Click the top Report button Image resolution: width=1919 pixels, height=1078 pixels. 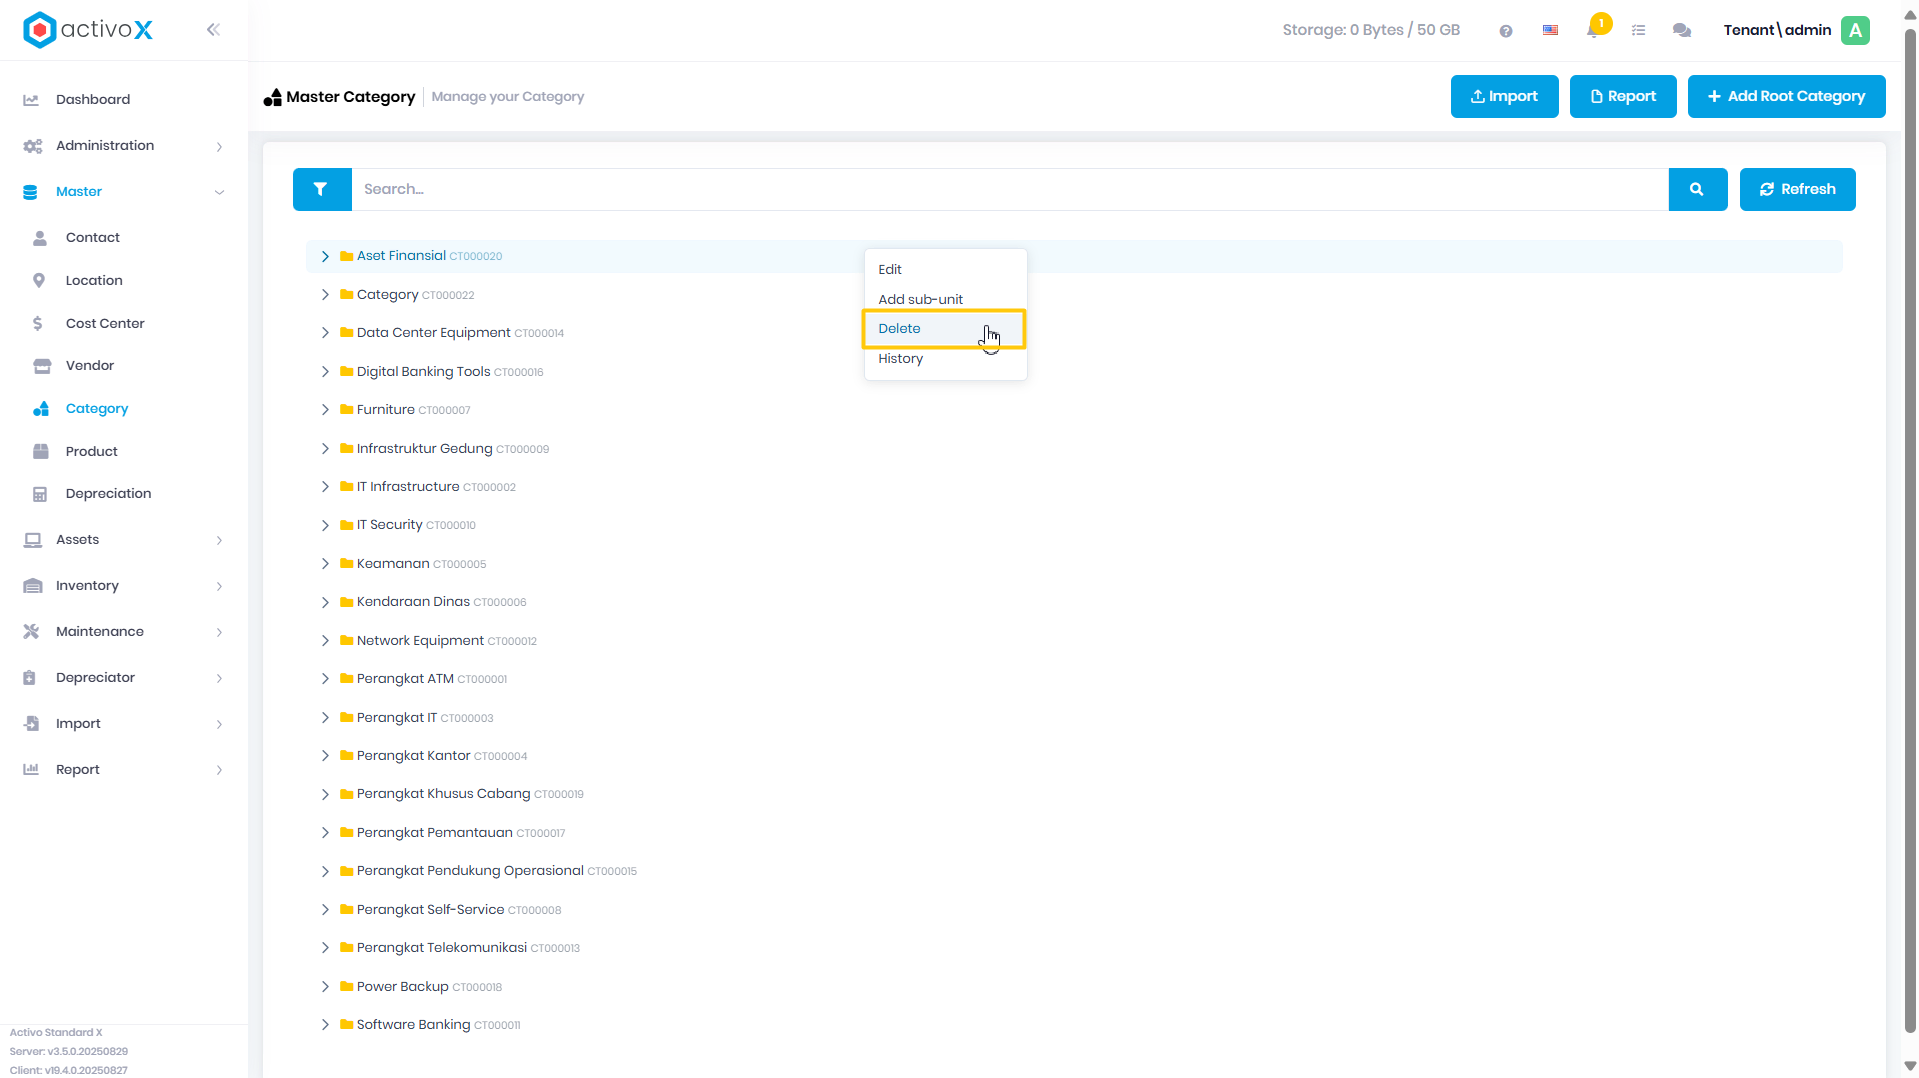click(x=1622, y=97)
